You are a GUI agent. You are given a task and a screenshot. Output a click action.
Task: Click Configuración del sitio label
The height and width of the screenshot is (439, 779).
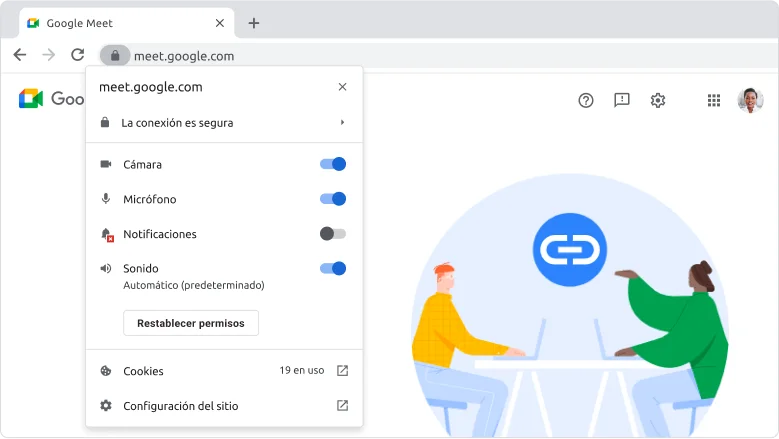click(181, 406)
